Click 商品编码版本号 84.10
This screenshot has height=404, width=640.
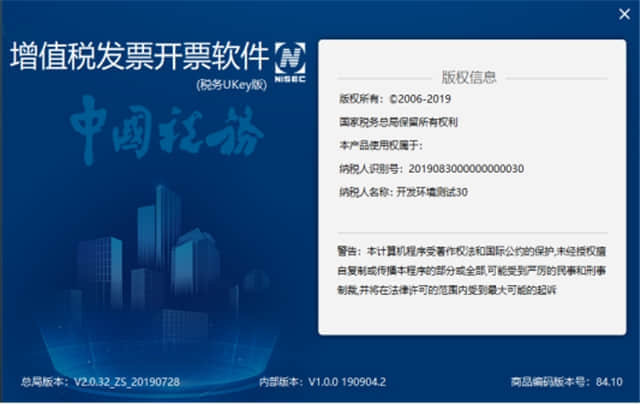pyautogui.click(x=567, y=382)
